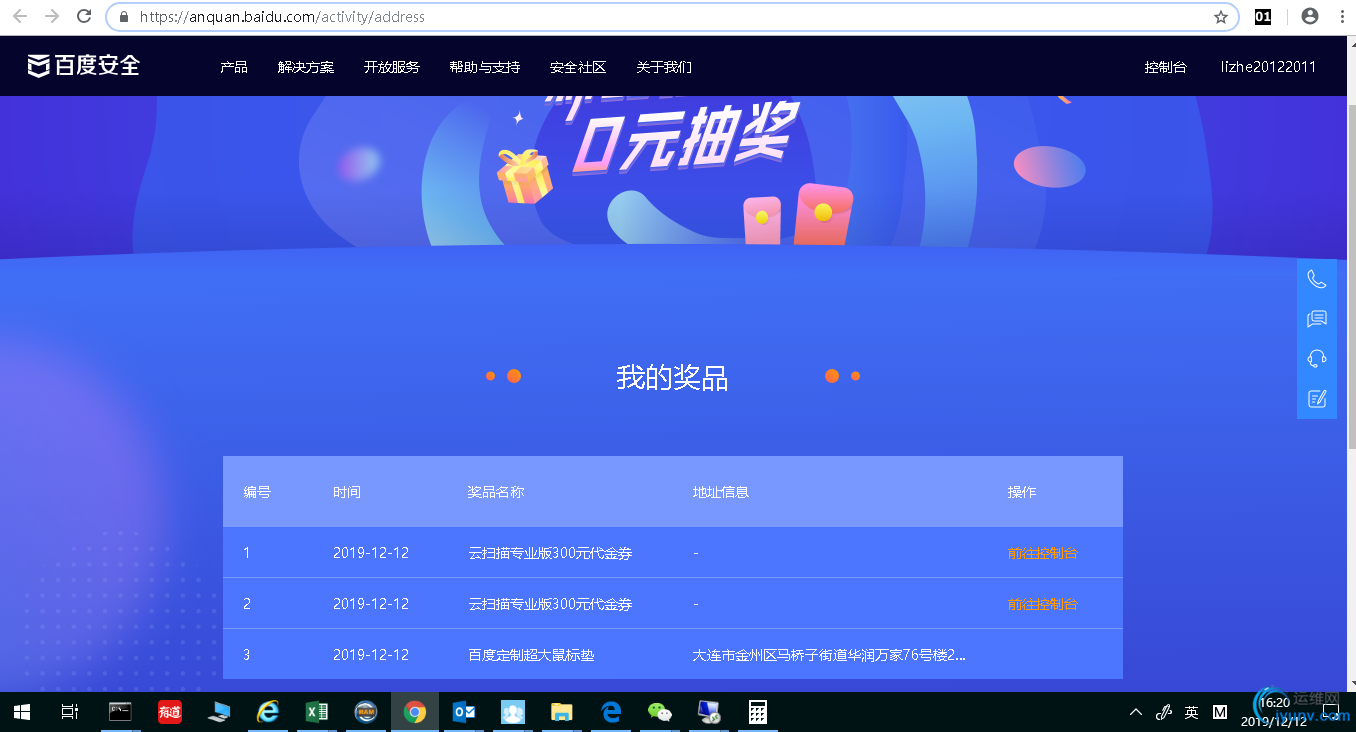Click the site security padlock icon

pyautogui.click(x=124, y=17)
